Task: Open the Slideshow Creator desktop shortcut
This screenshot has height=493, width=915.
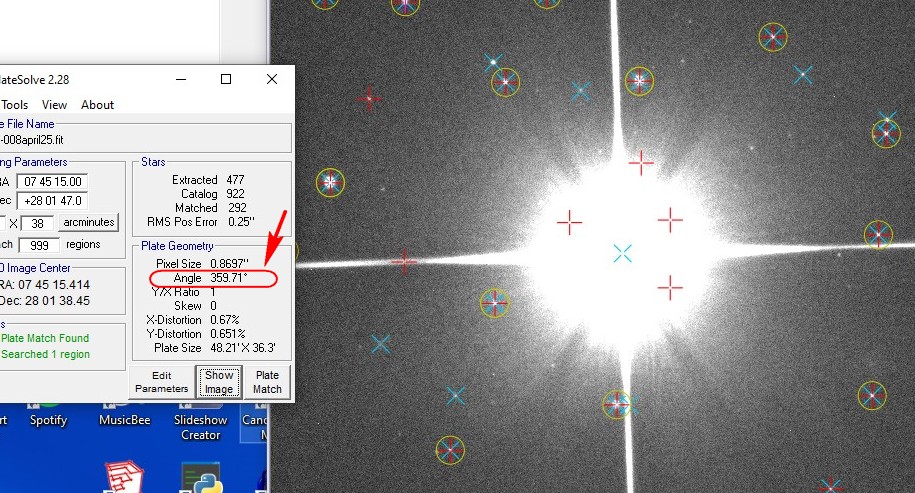Action: 200,427
